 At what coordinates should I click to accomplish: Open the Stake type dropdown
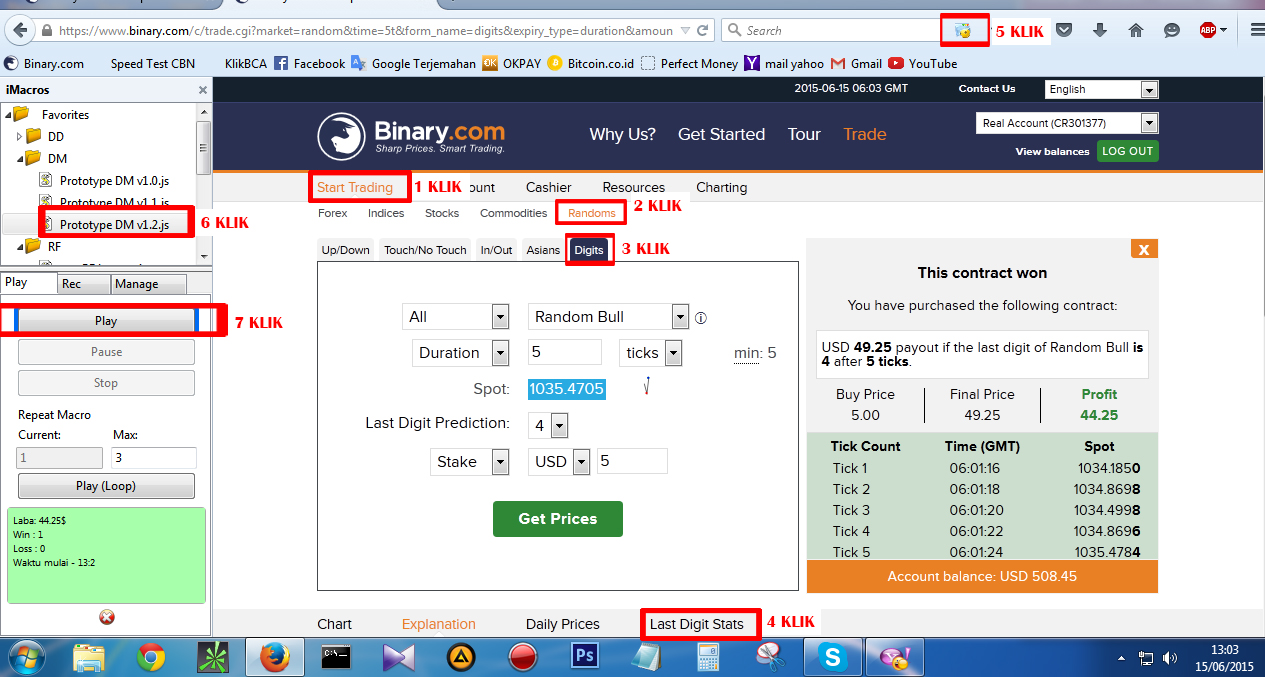coord(470,462)
